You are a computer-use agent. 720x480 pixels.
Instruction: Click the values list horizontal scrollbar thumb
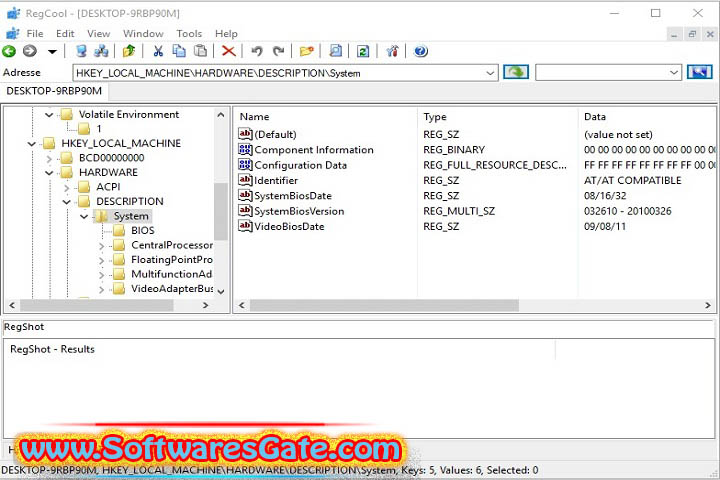pyautogui.click(x=384, y=305)
